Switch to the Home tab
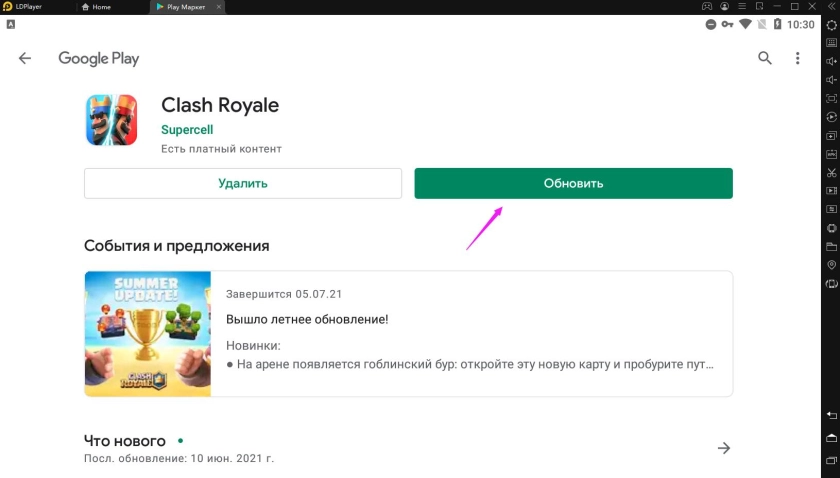This screenshot has width=840, height=478. 96,7
